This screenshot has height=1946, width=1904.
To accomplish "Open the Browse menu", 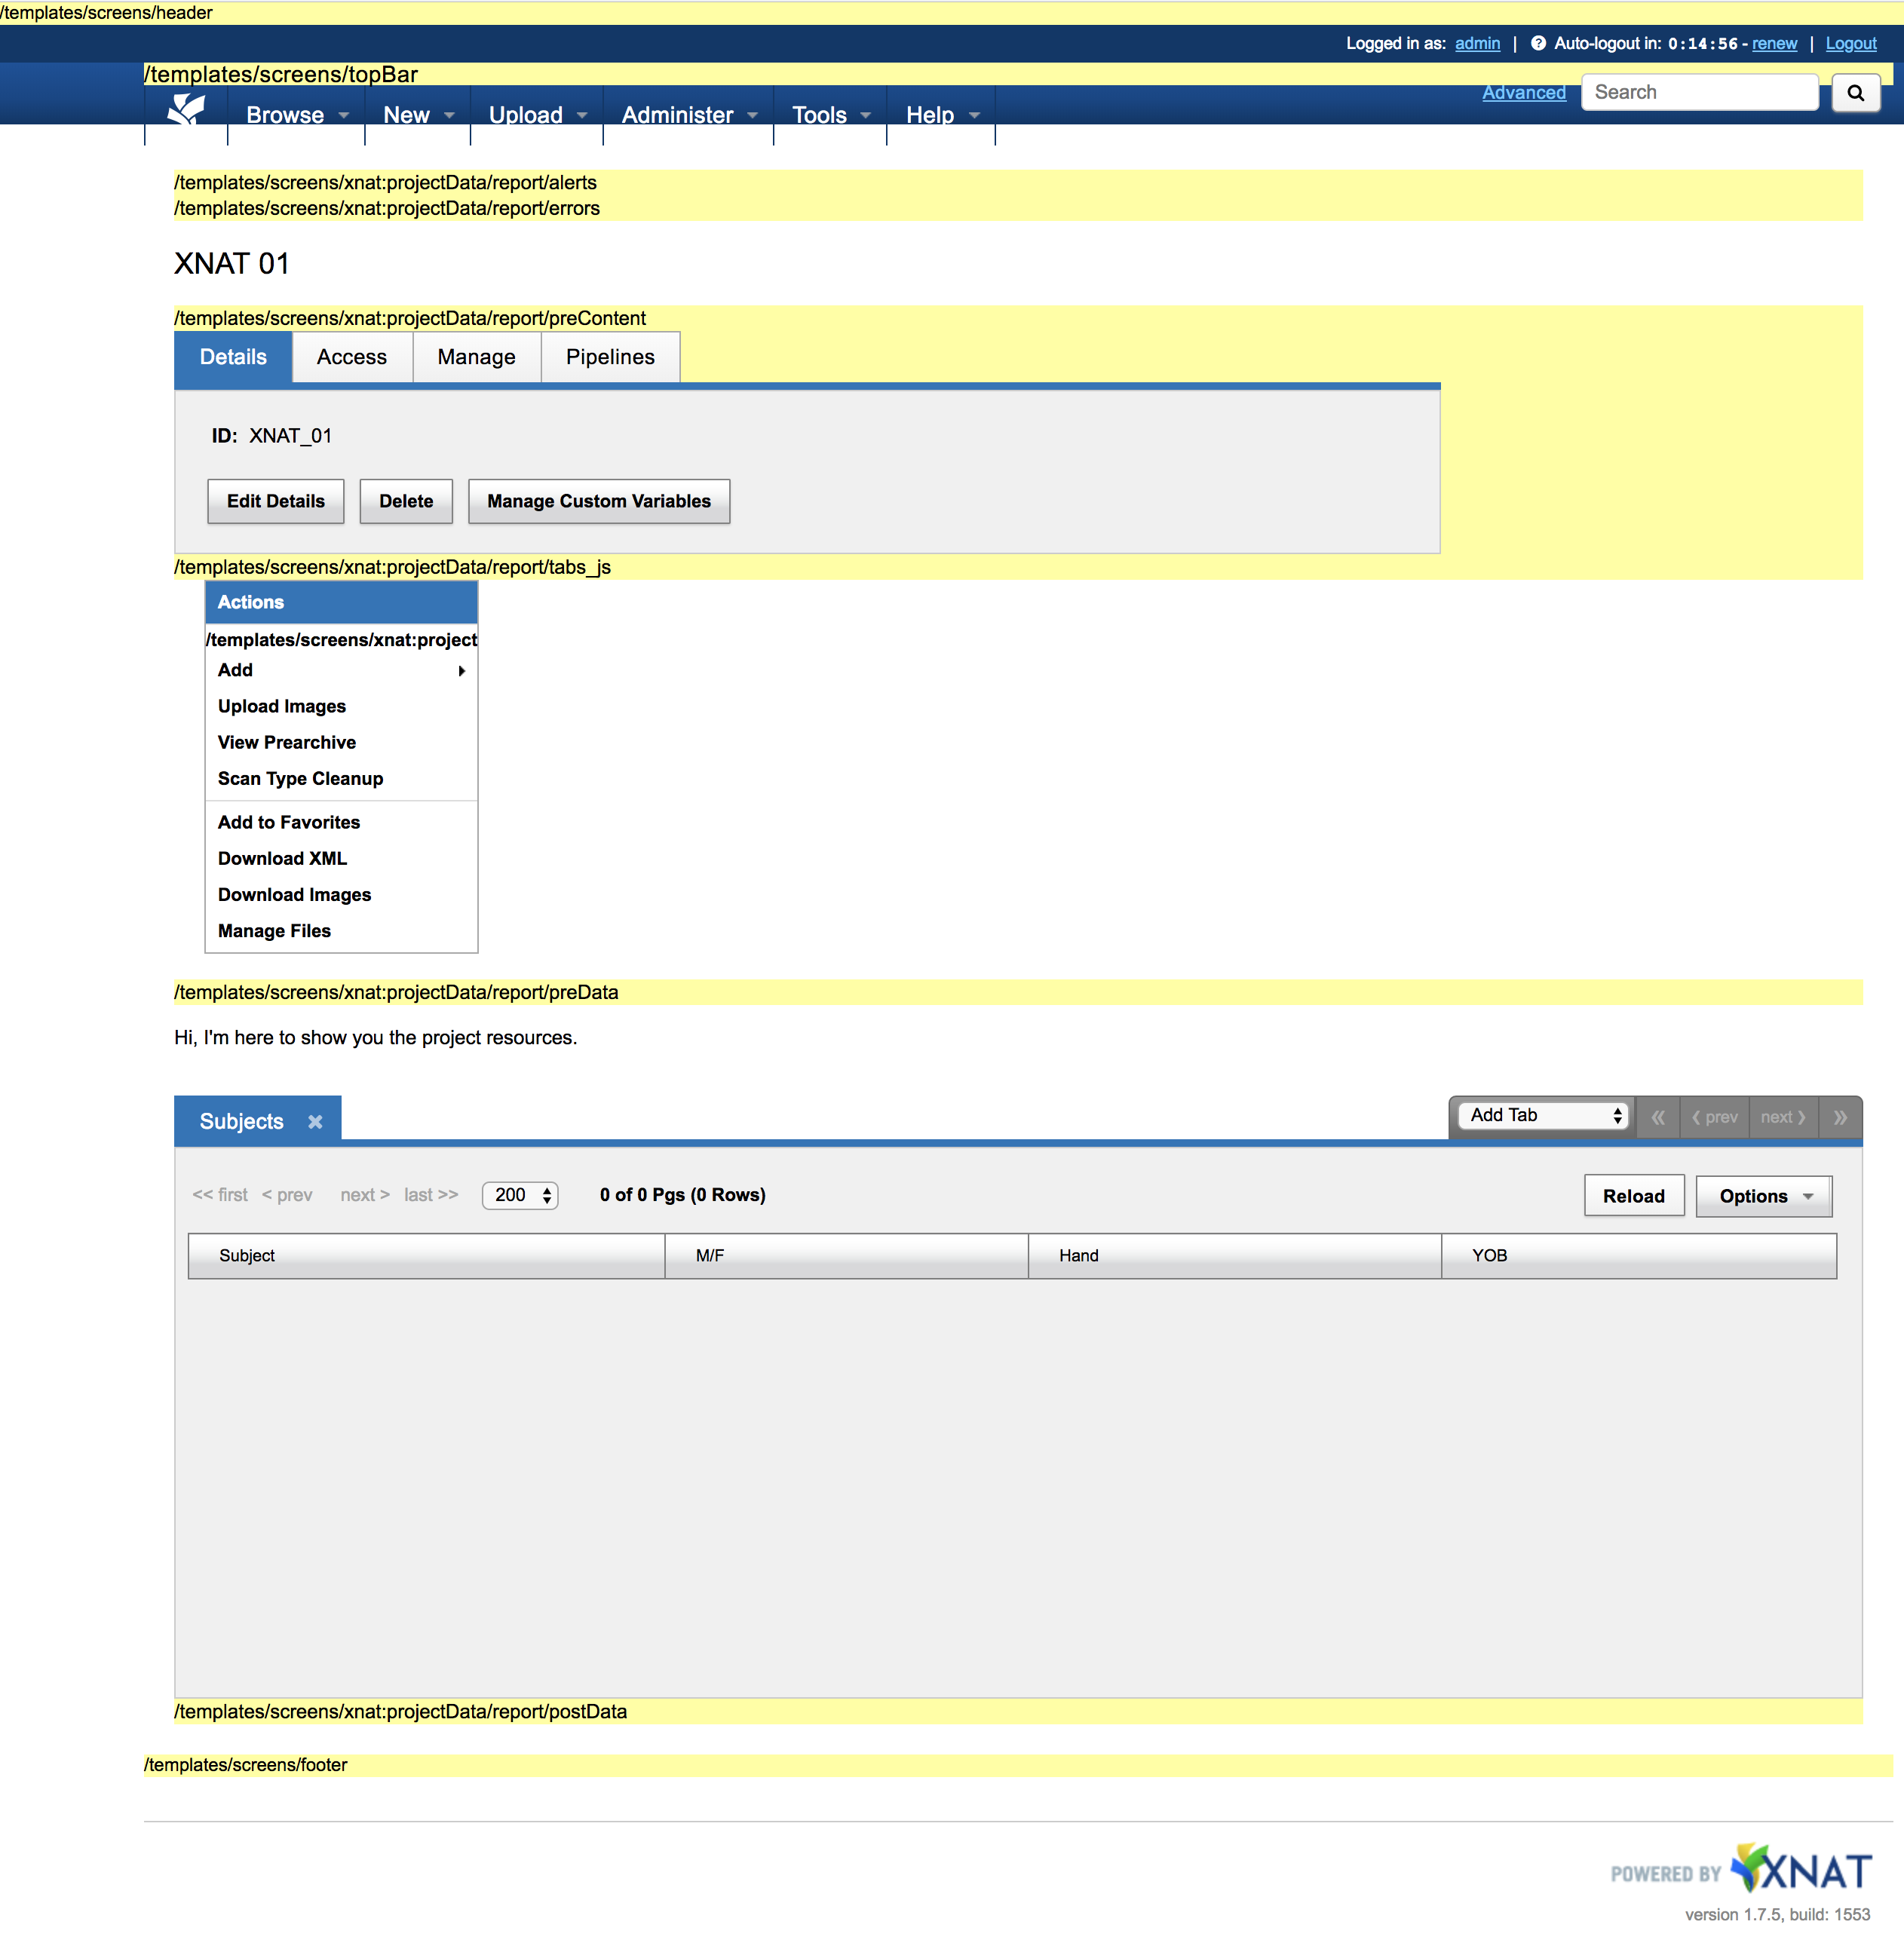I will point(296,115).
